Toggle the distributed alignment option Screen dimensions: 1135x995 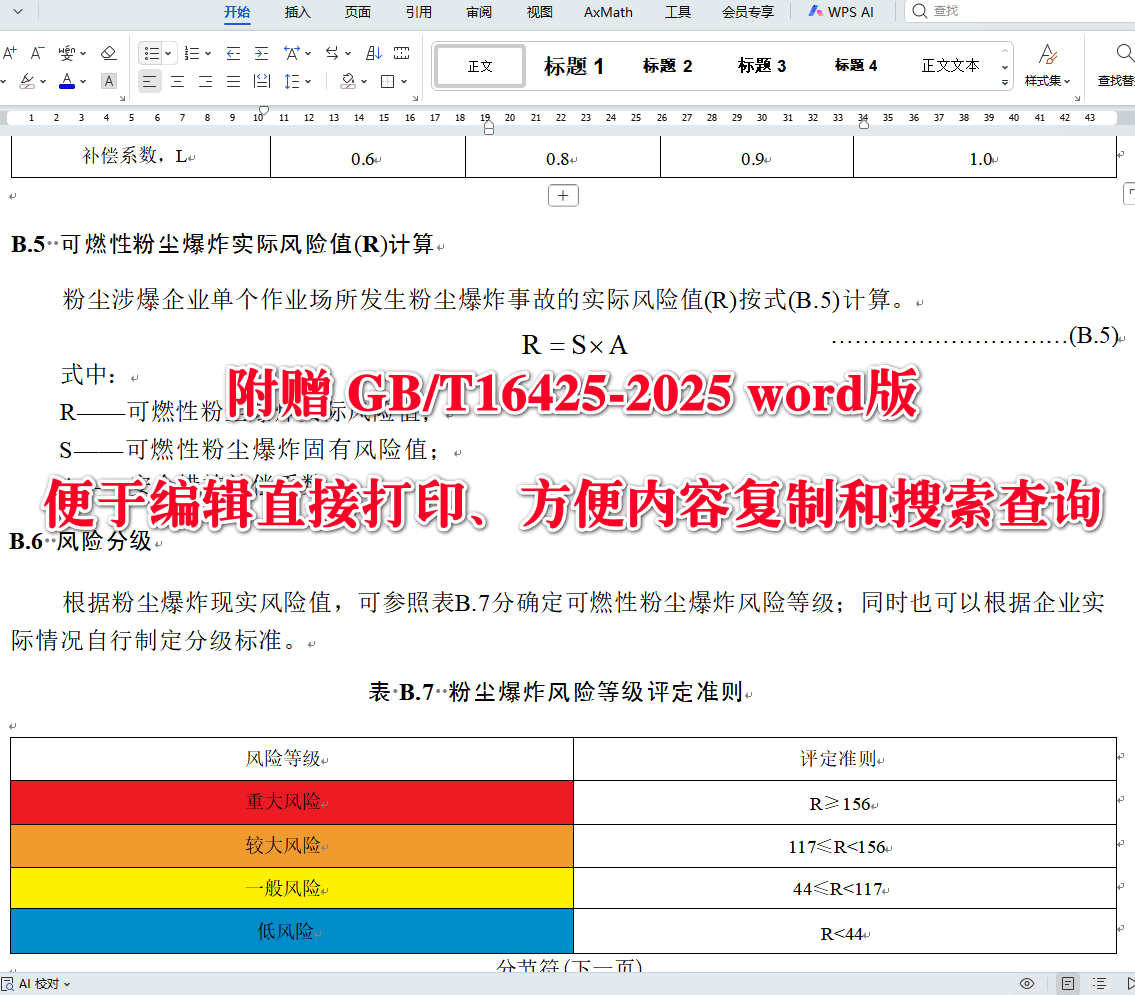click(x=262, y=81)
